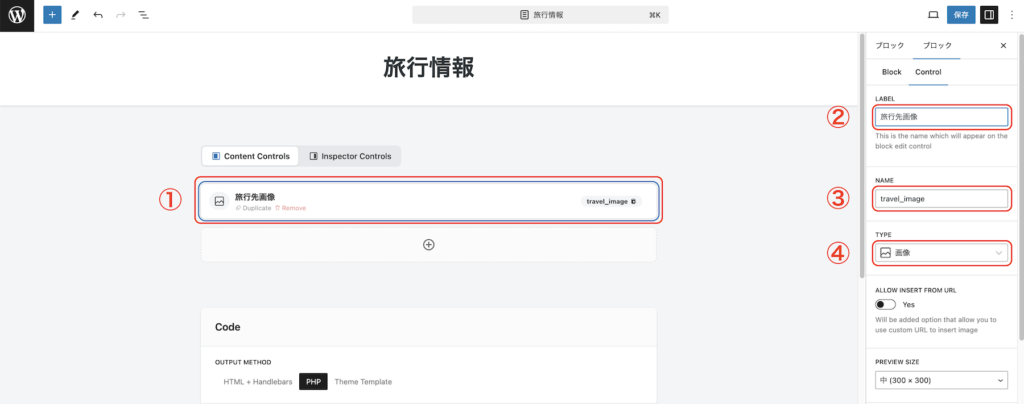
Task: Click Remove under the 旅行先画像 control
Action: 293,208
